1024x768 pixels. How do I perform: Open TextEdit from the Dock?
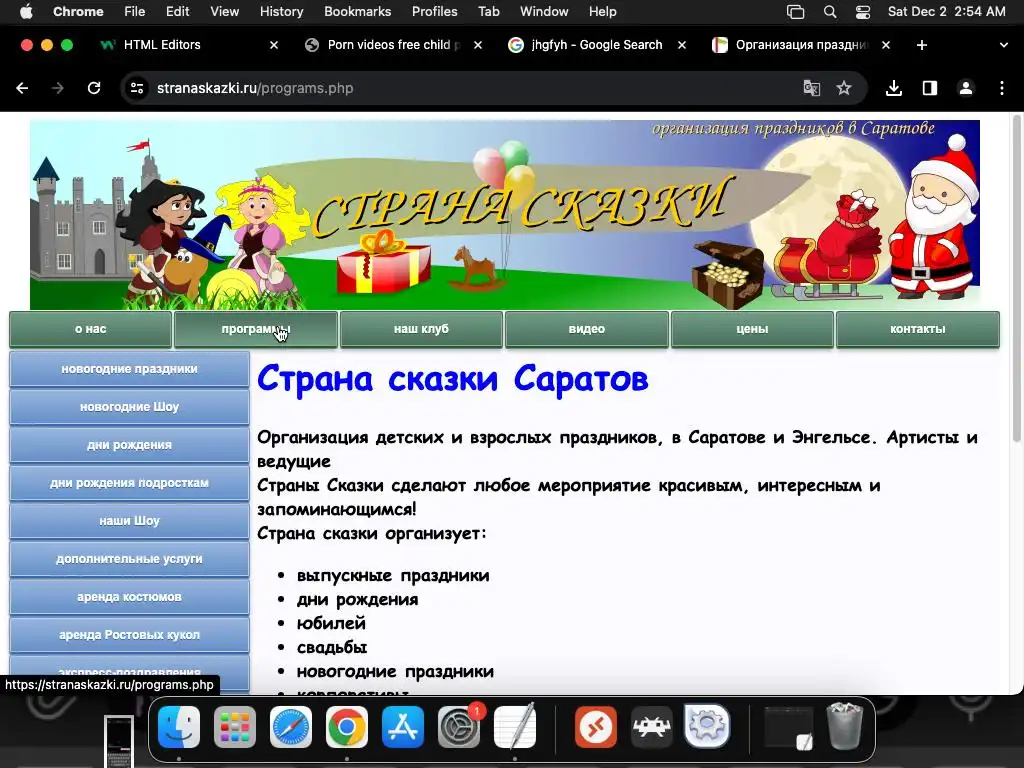pyautogui.click(x=515, y=726)
